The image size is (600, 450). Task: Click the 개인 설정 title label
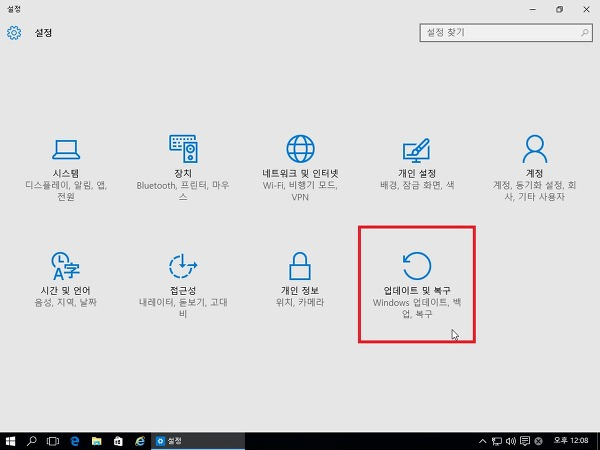coord(417,173)
